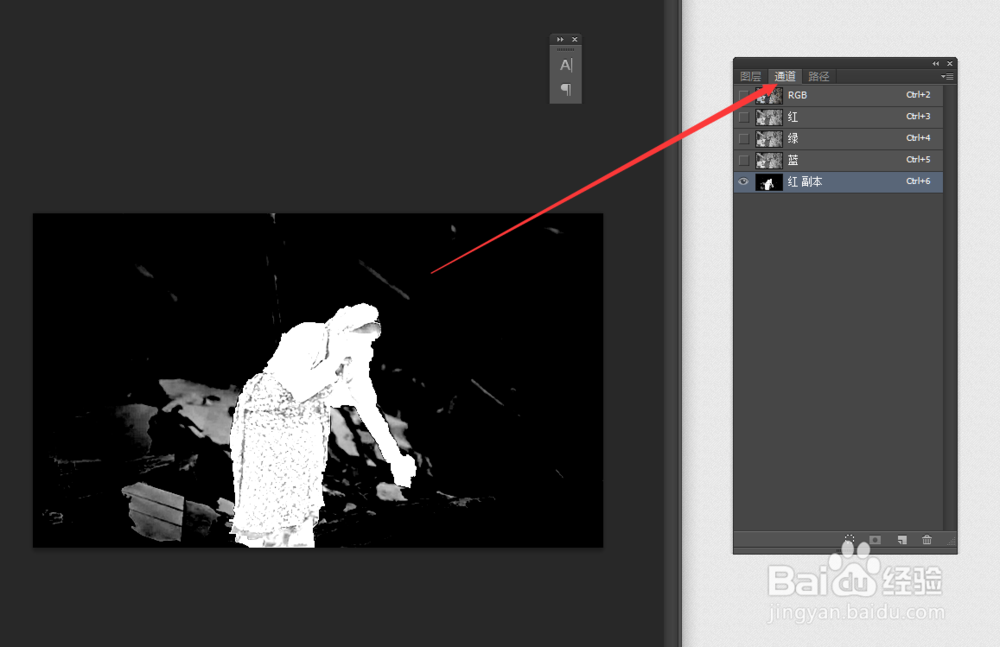Select the 绿 channel name

point(793,138)
